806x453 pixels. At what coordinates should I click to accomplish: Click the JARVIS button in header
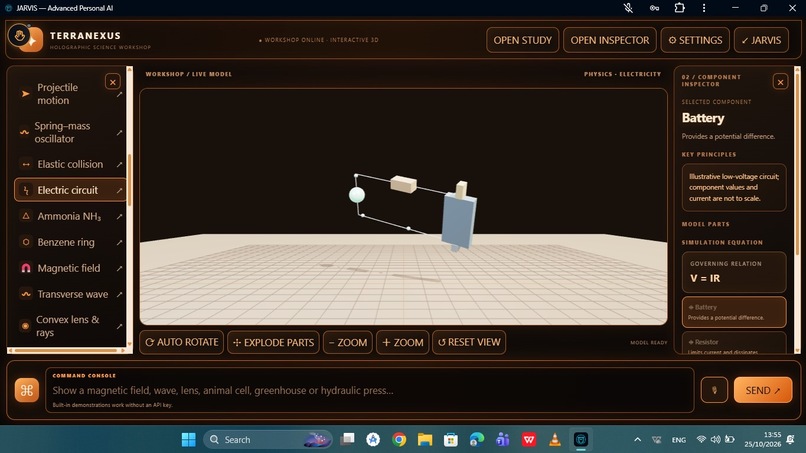(x=761, y=40)
